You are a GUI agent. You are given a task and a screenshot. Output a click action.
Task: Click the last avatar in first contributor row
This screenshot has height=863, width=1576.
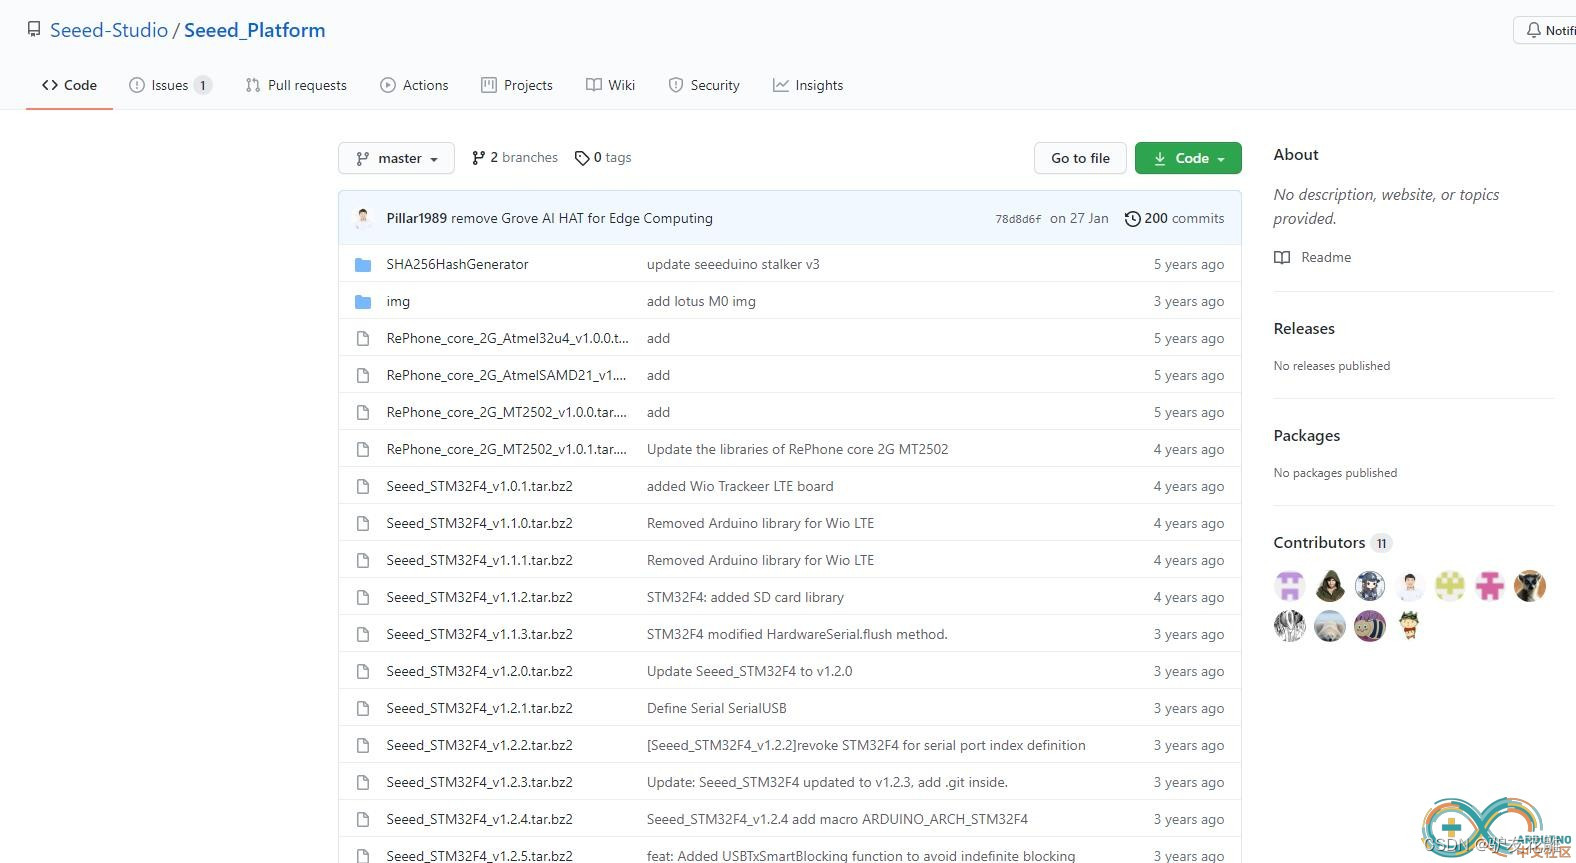(x=1530, y=586)
